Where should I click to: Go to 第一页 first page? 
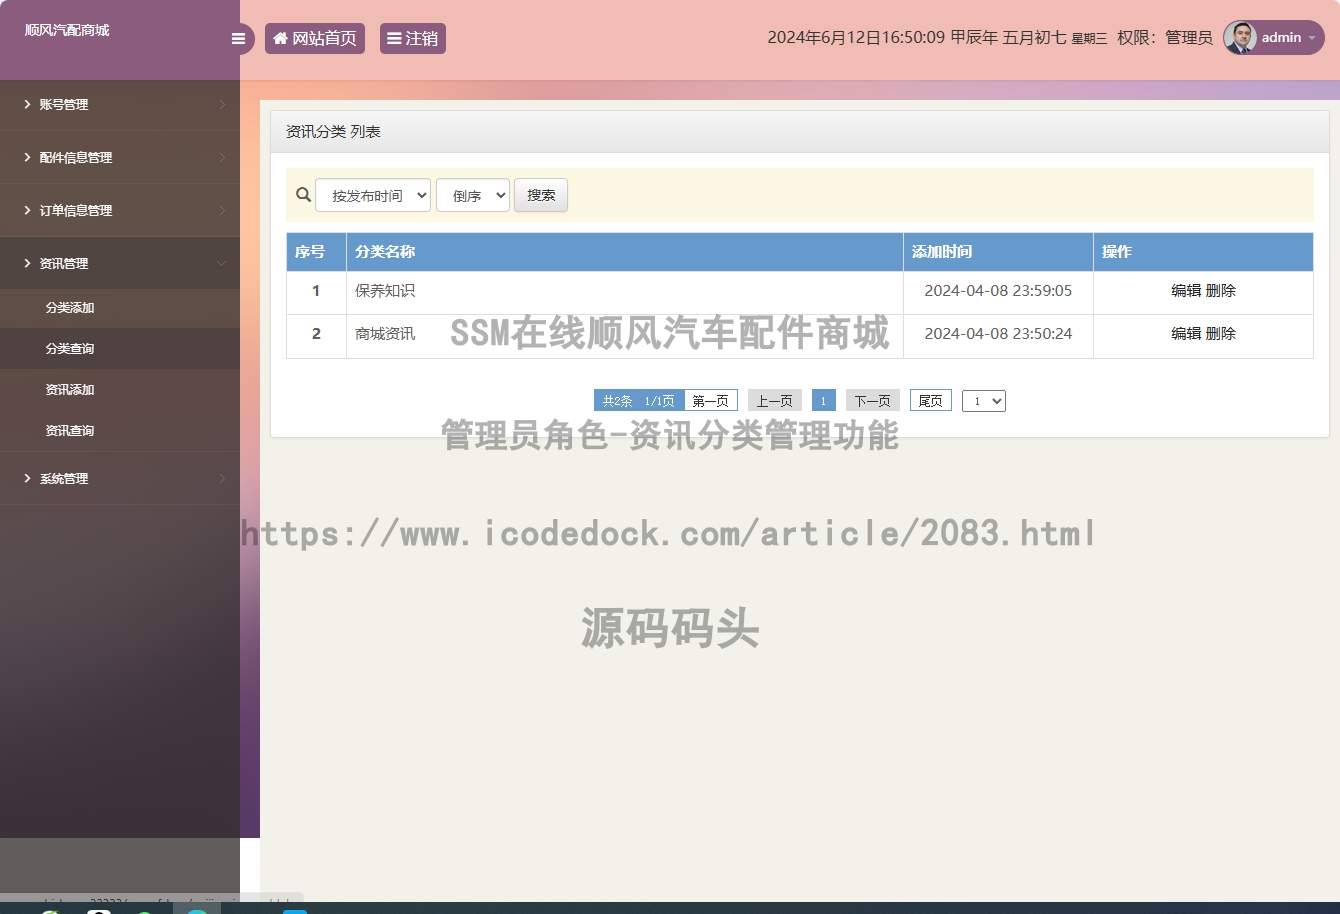[711, 401]
